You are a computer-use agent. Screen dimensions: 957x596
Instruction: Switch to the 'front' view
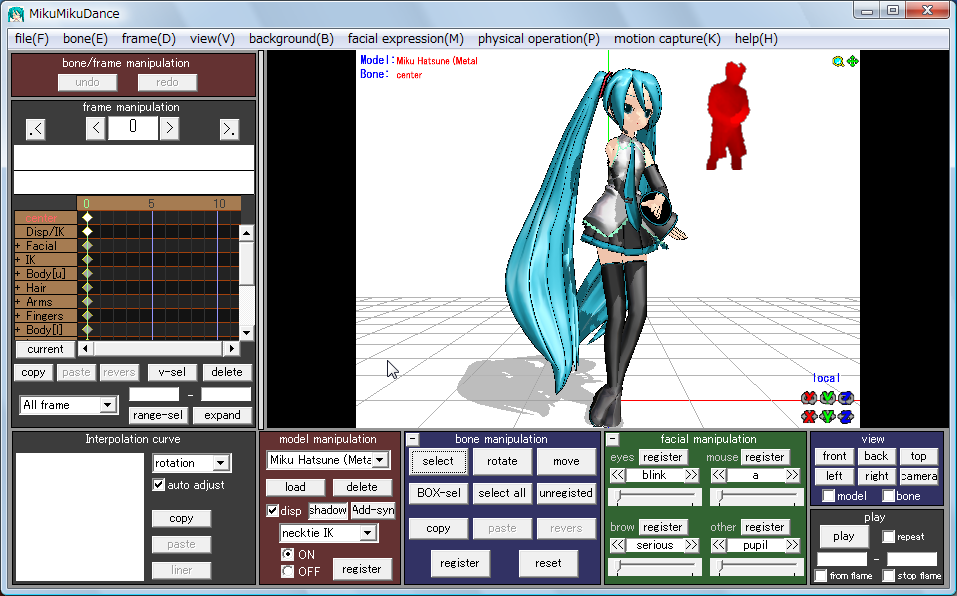(x=834, y=456)
